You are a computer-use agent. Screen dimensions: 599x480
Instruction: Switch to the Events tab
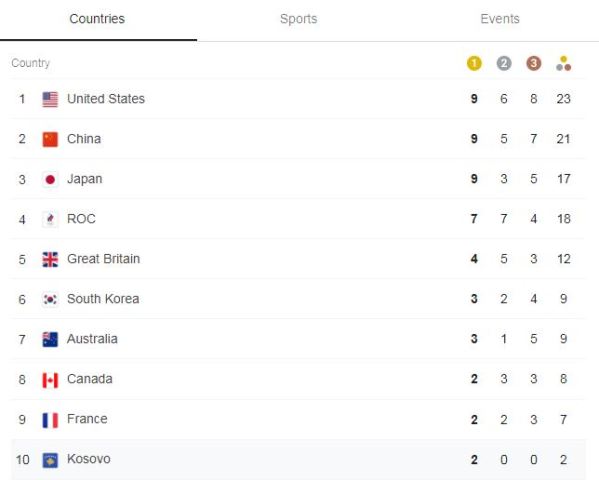coord(500,19)
